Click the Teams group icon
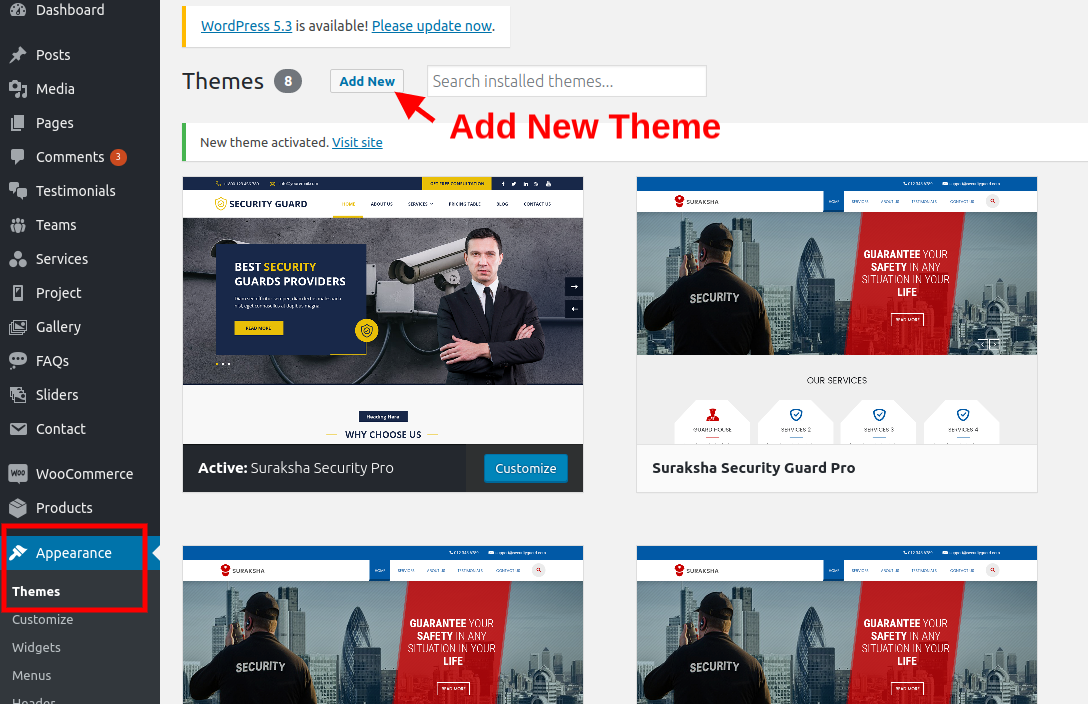Image resolution: width=1088 pixels, height=704 pixels. (18, 225)
